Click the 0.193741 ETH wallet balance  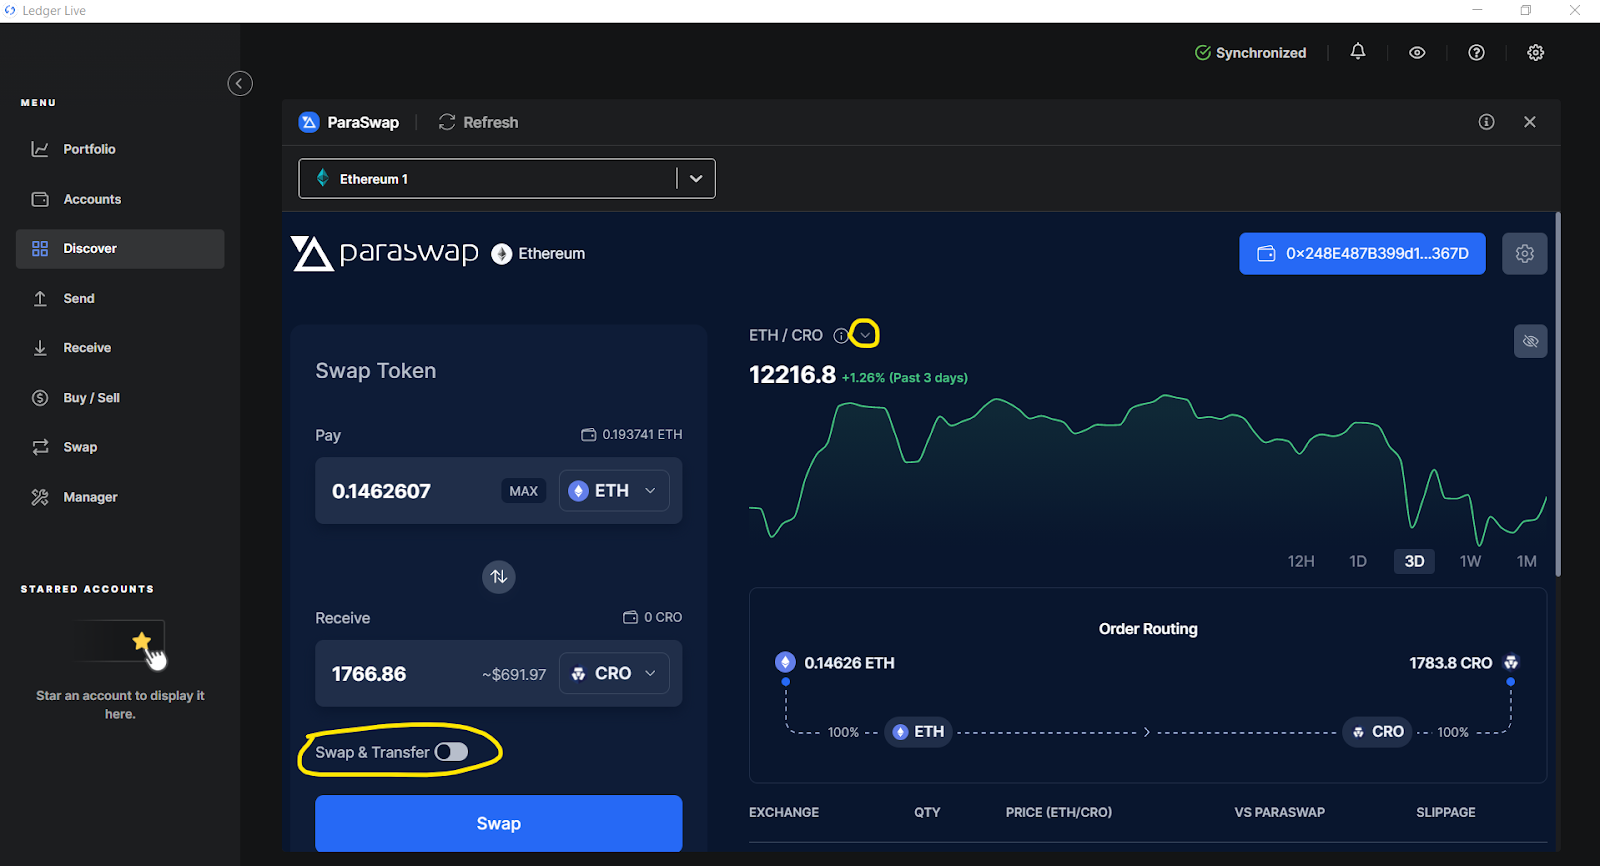click(x=632, y=435)
